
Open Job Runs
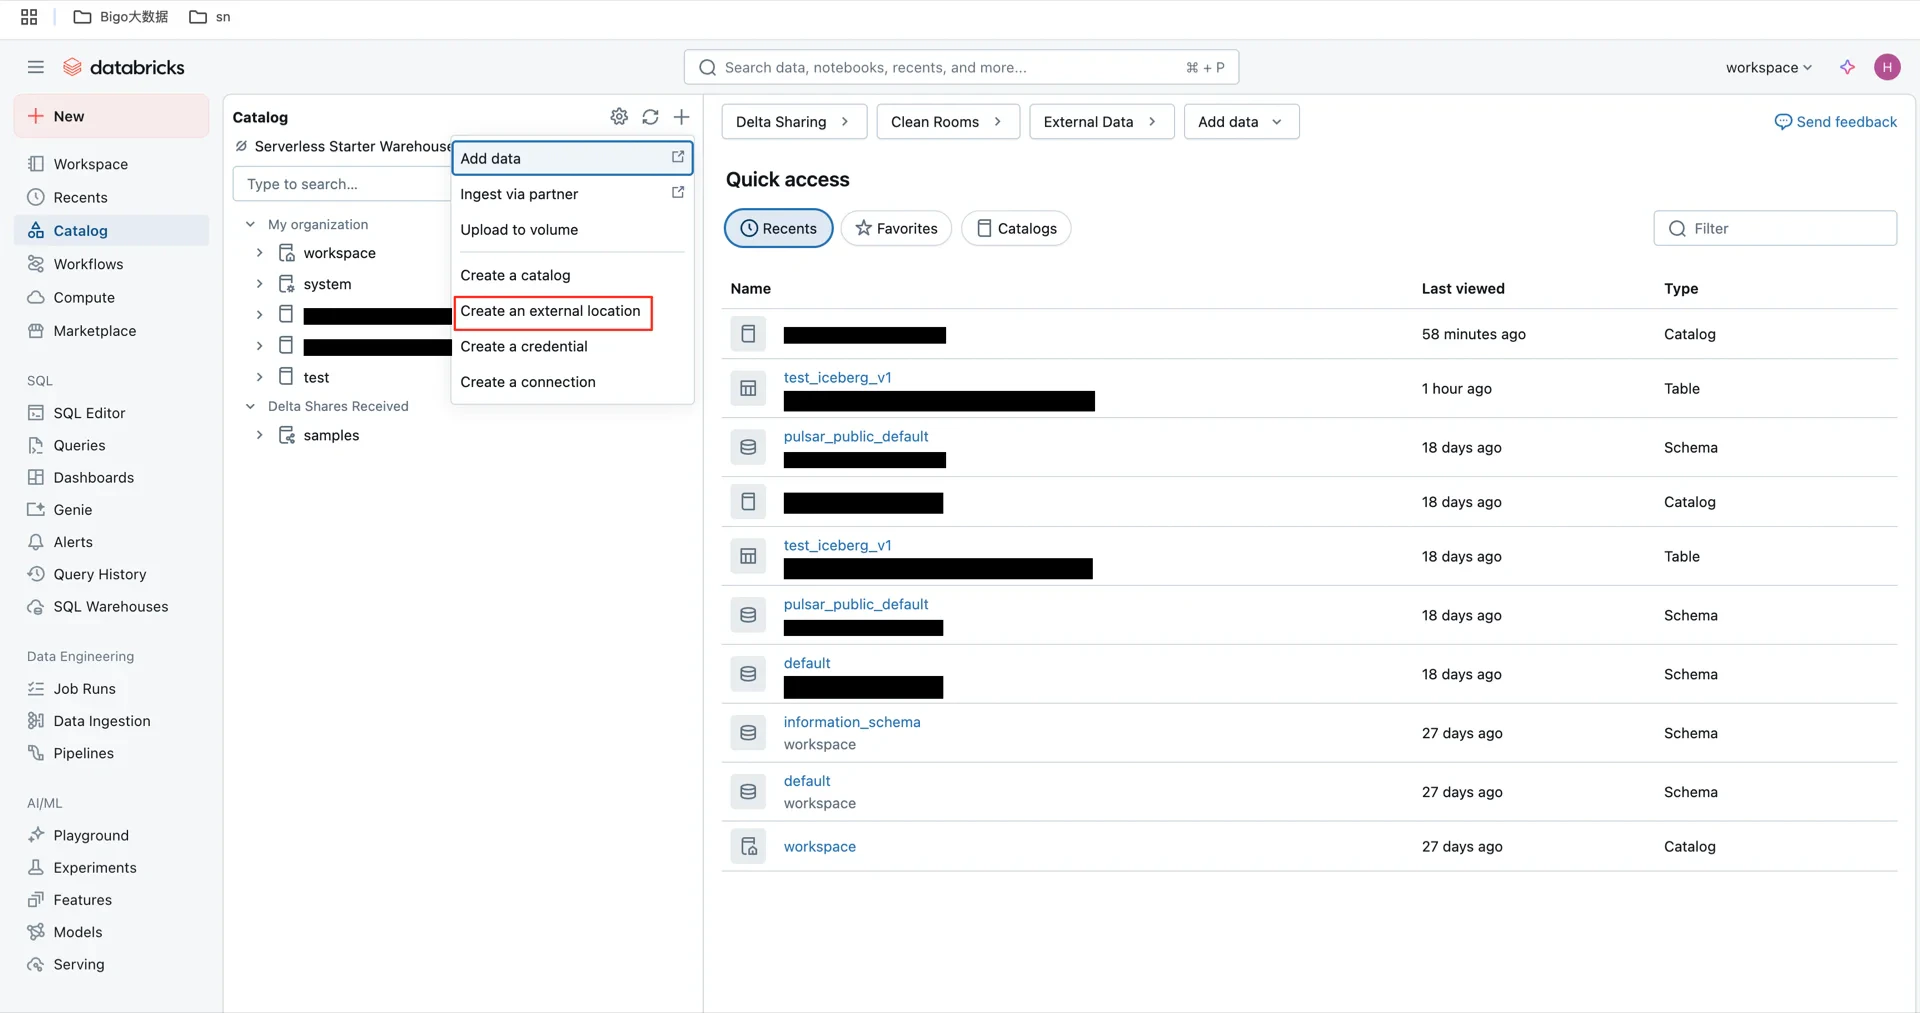111,689
